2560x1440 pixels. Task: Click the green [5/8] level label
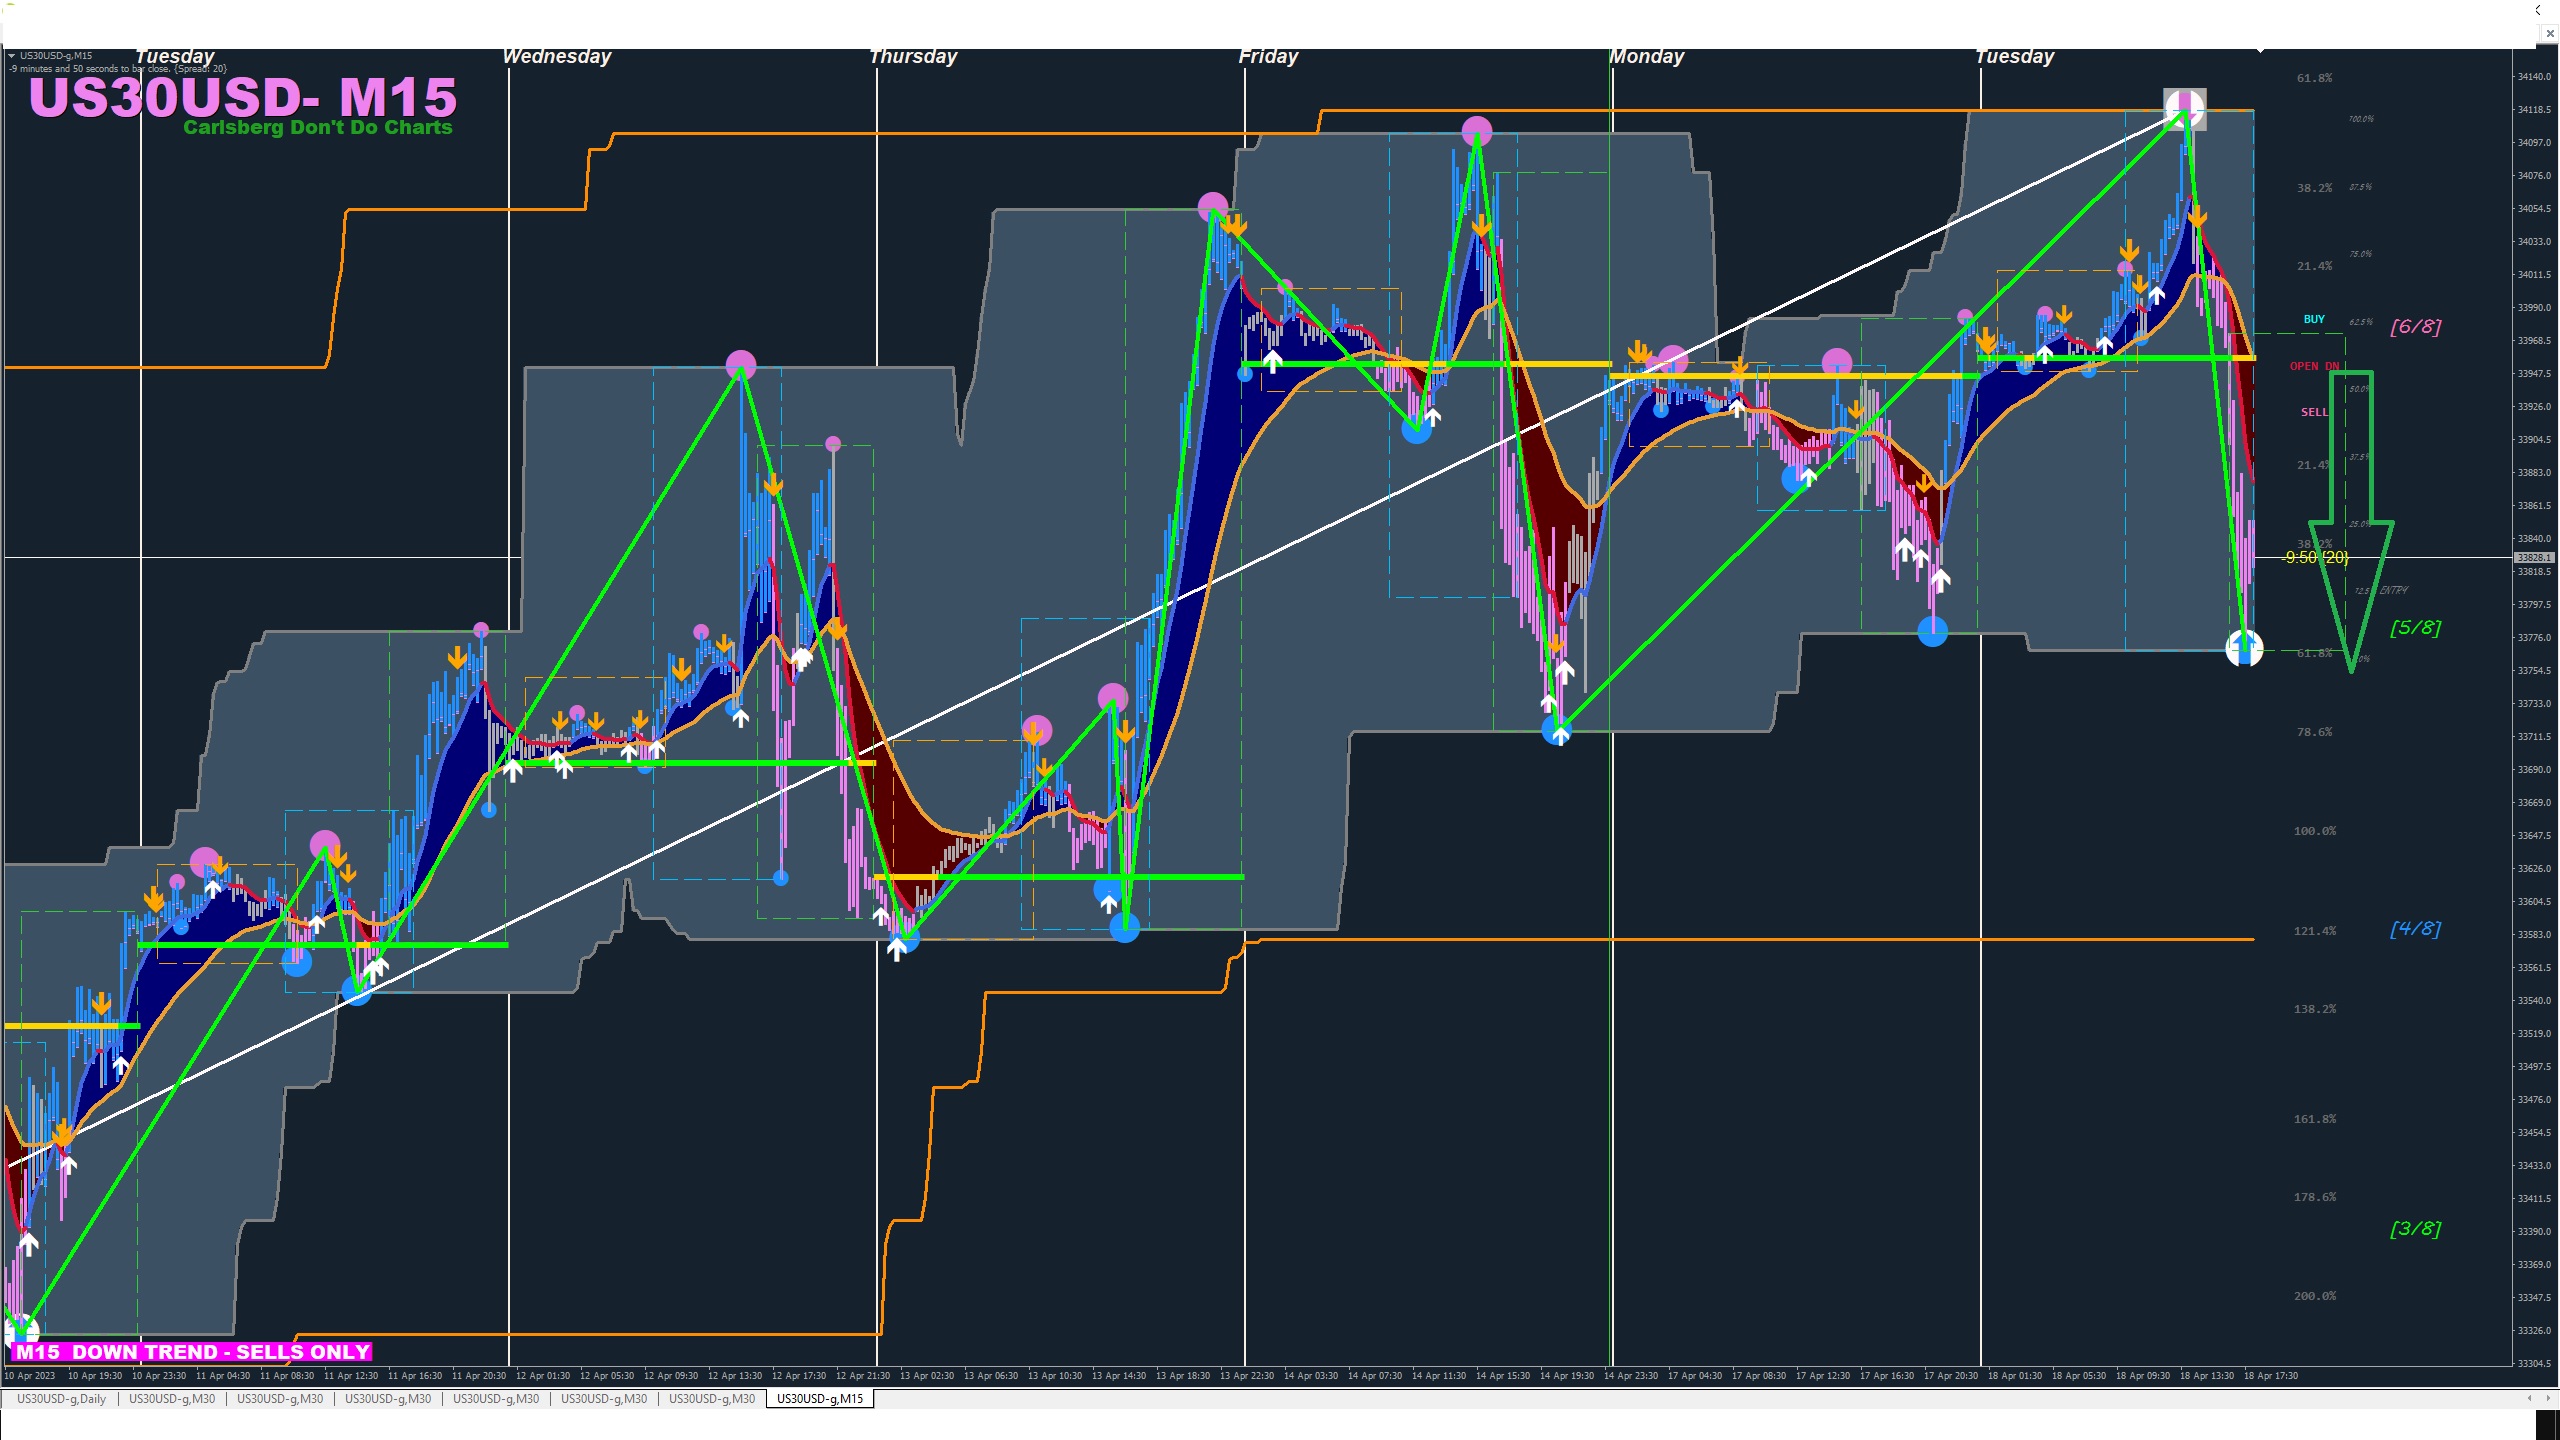(2415, 628)
